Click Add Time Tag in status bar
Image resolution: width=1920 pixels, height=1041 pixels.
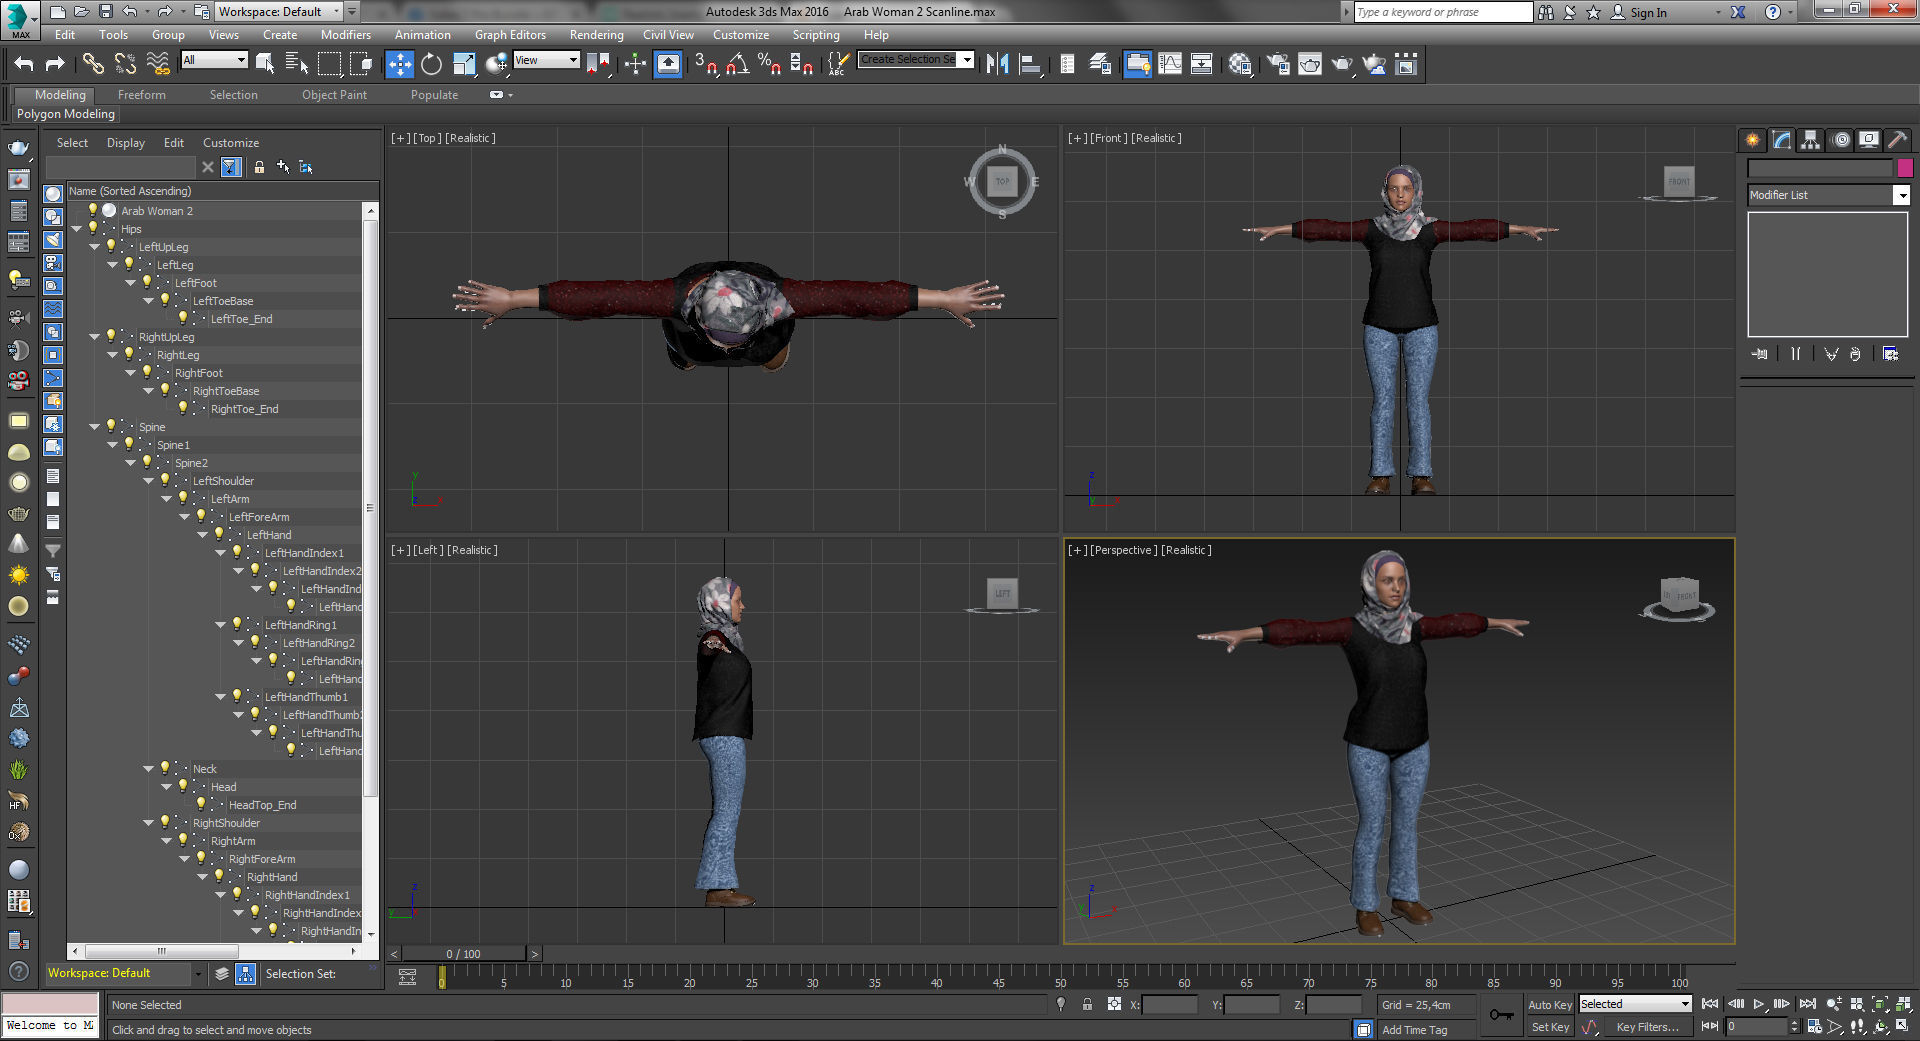click(1414, 1030)
